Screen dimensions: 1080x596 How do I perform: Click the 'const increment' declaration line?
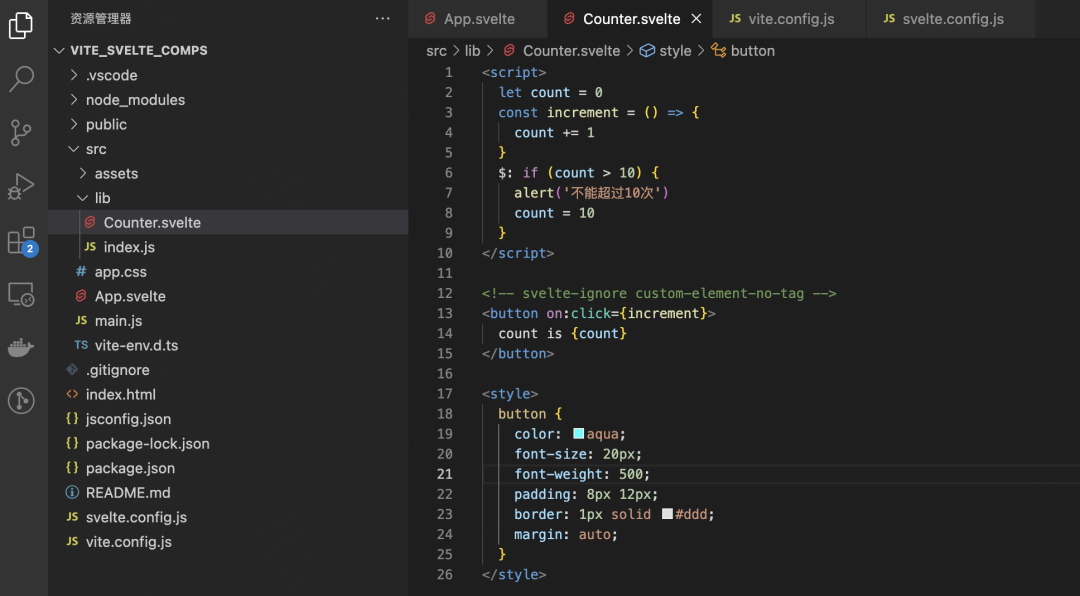tap(599, 112)
